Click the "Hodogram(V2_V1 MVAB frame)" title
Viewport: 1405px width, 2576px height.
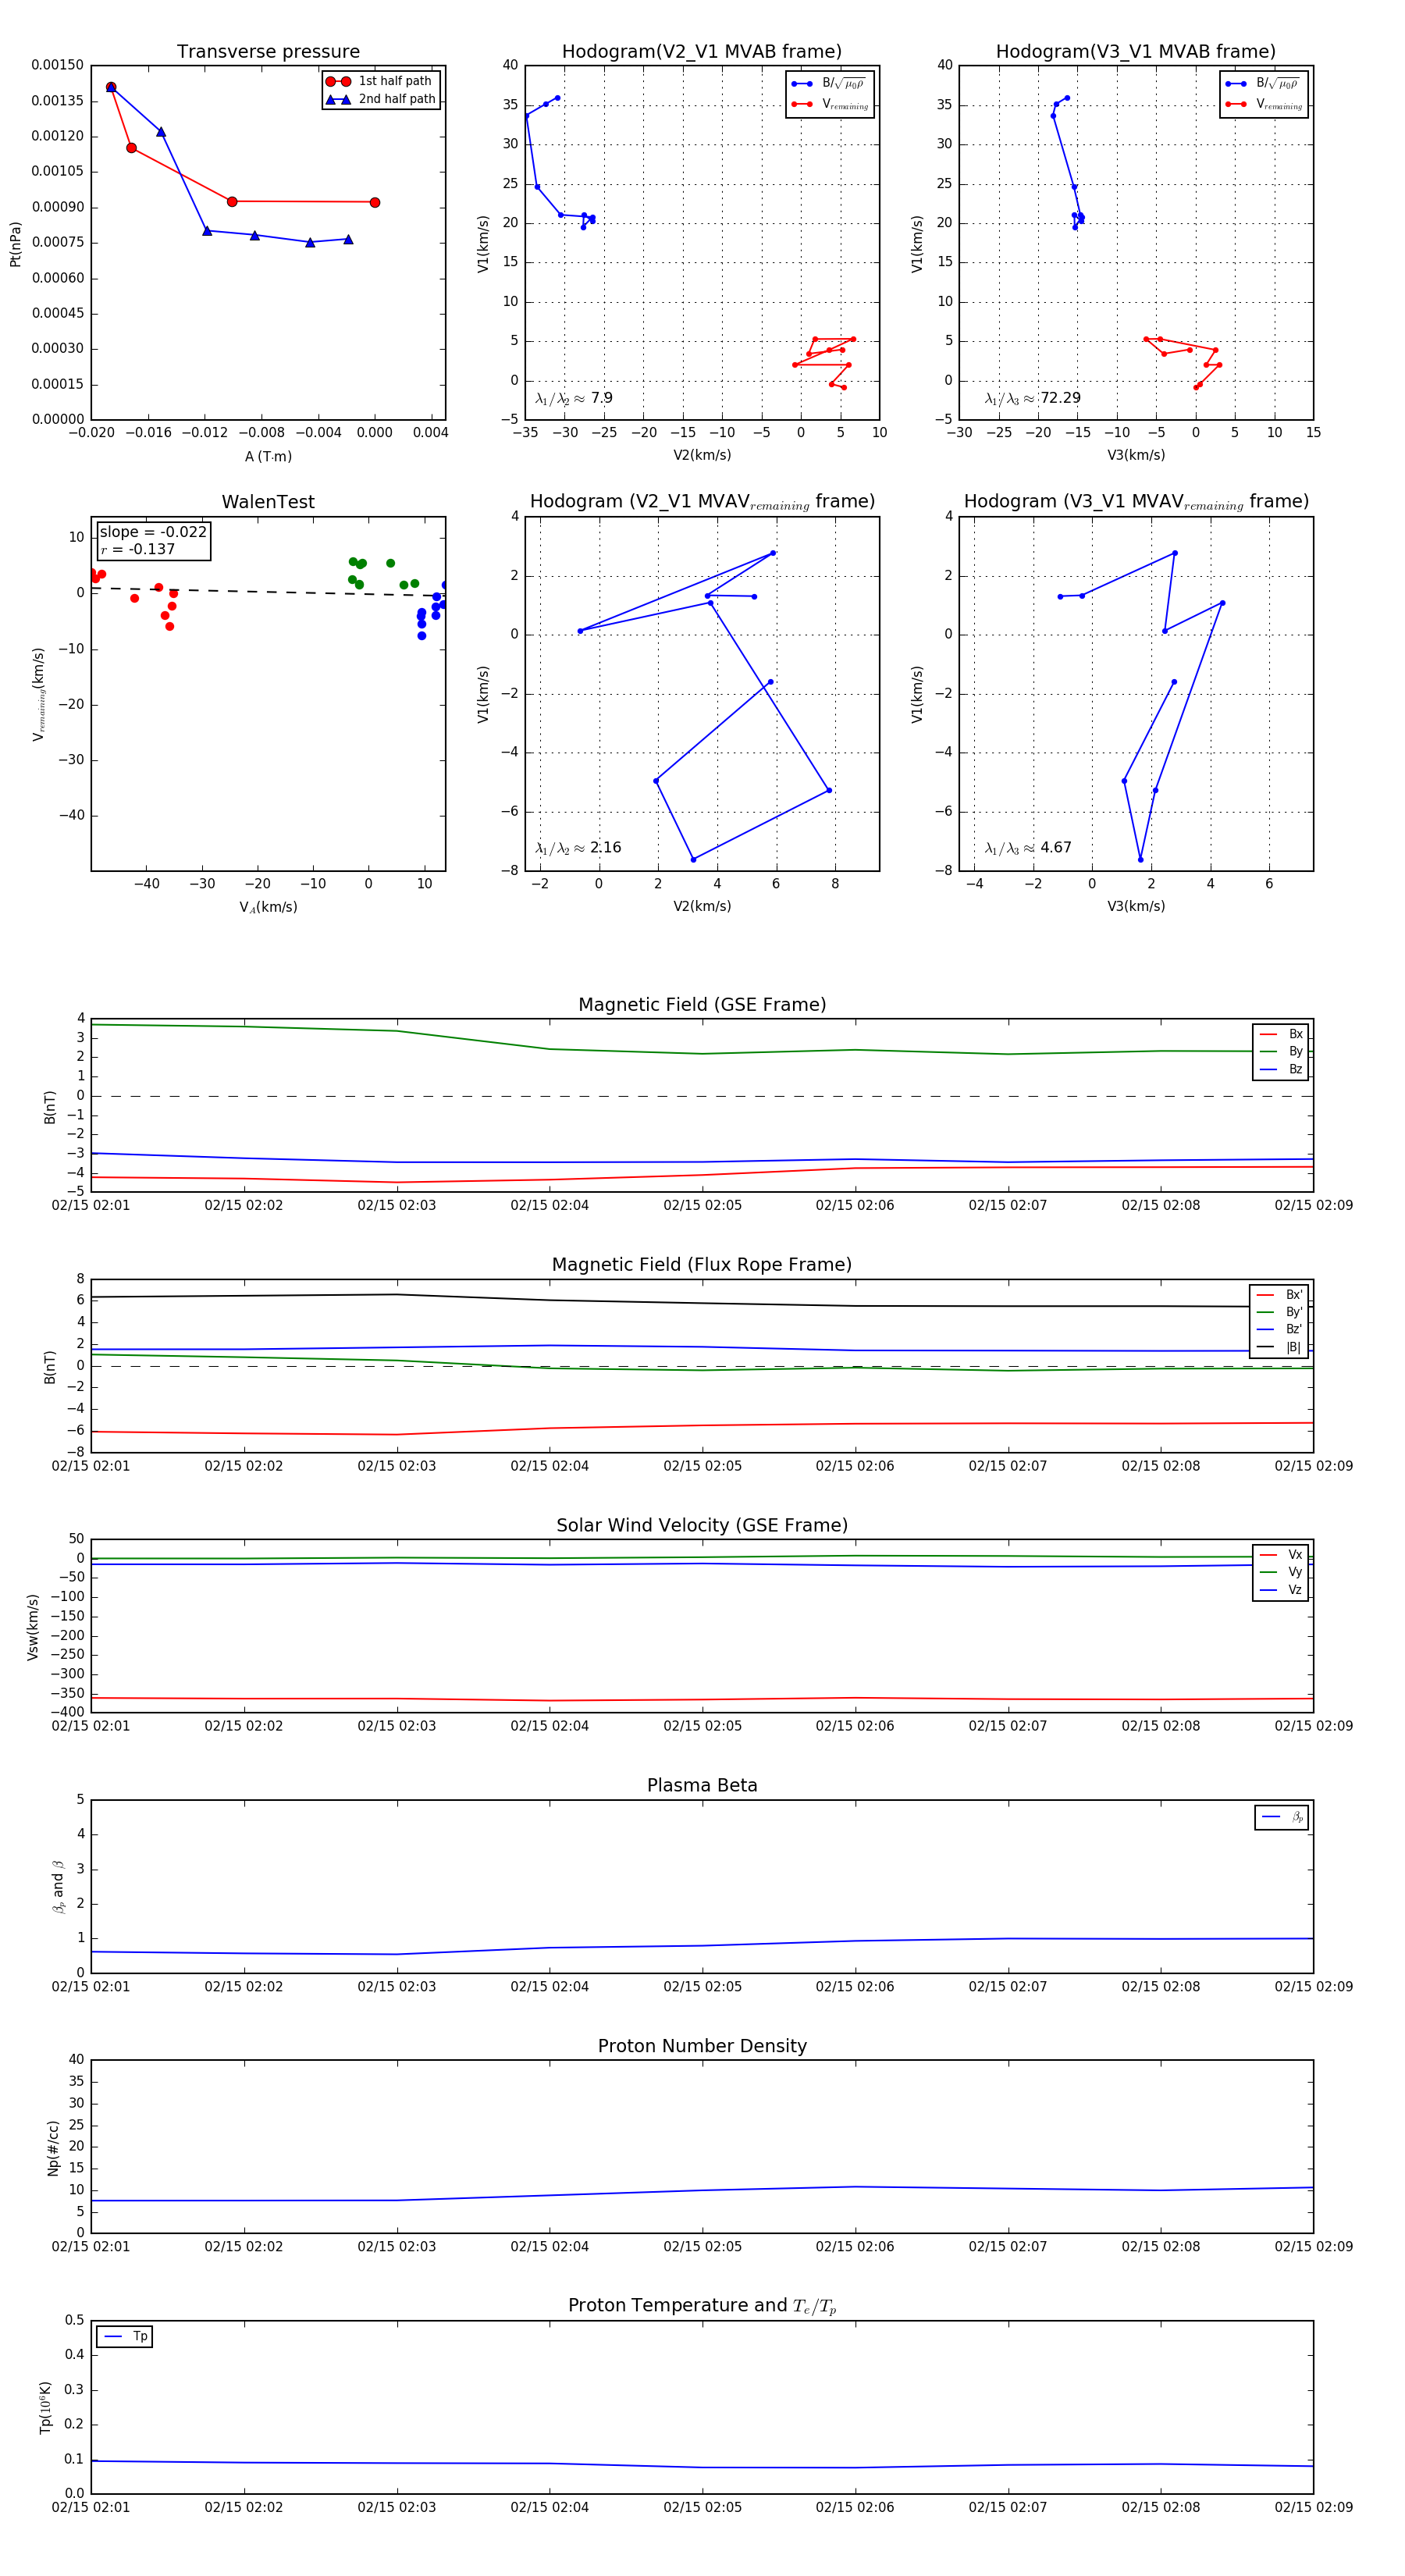(x=702, y=52)
